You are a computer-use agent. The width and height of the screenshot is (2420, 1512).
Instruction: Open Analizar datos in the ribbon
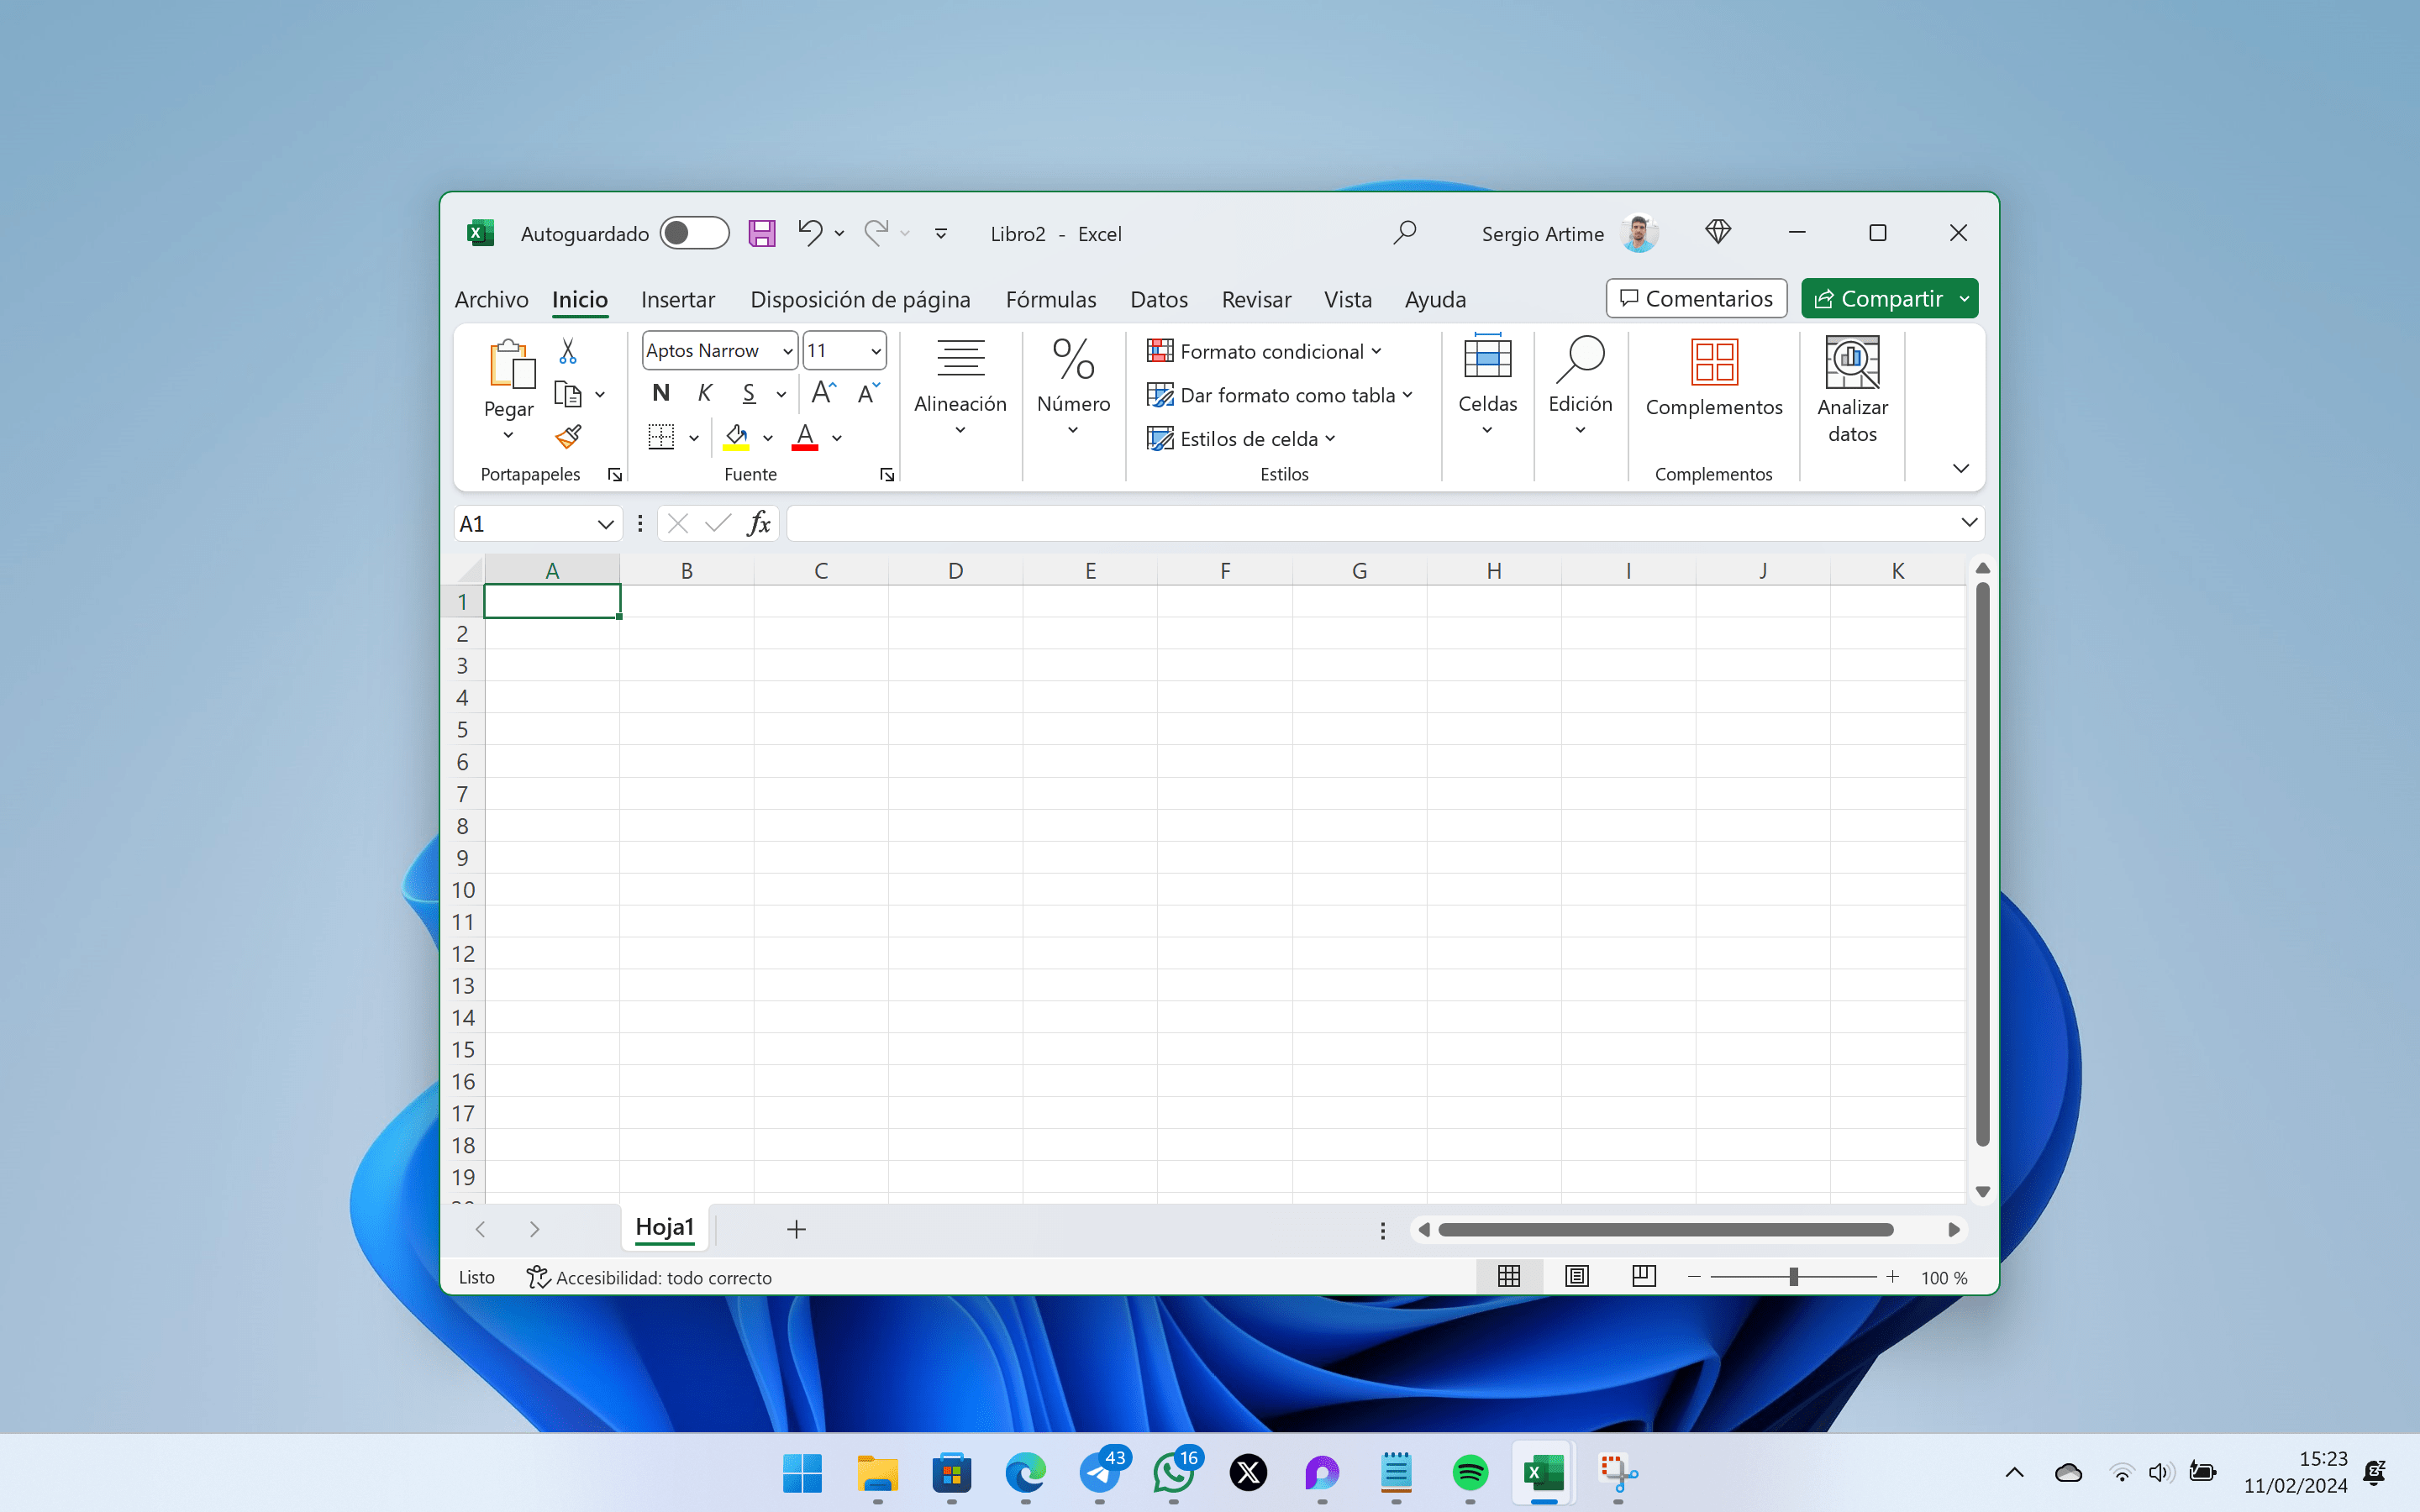coord(1851,390)
